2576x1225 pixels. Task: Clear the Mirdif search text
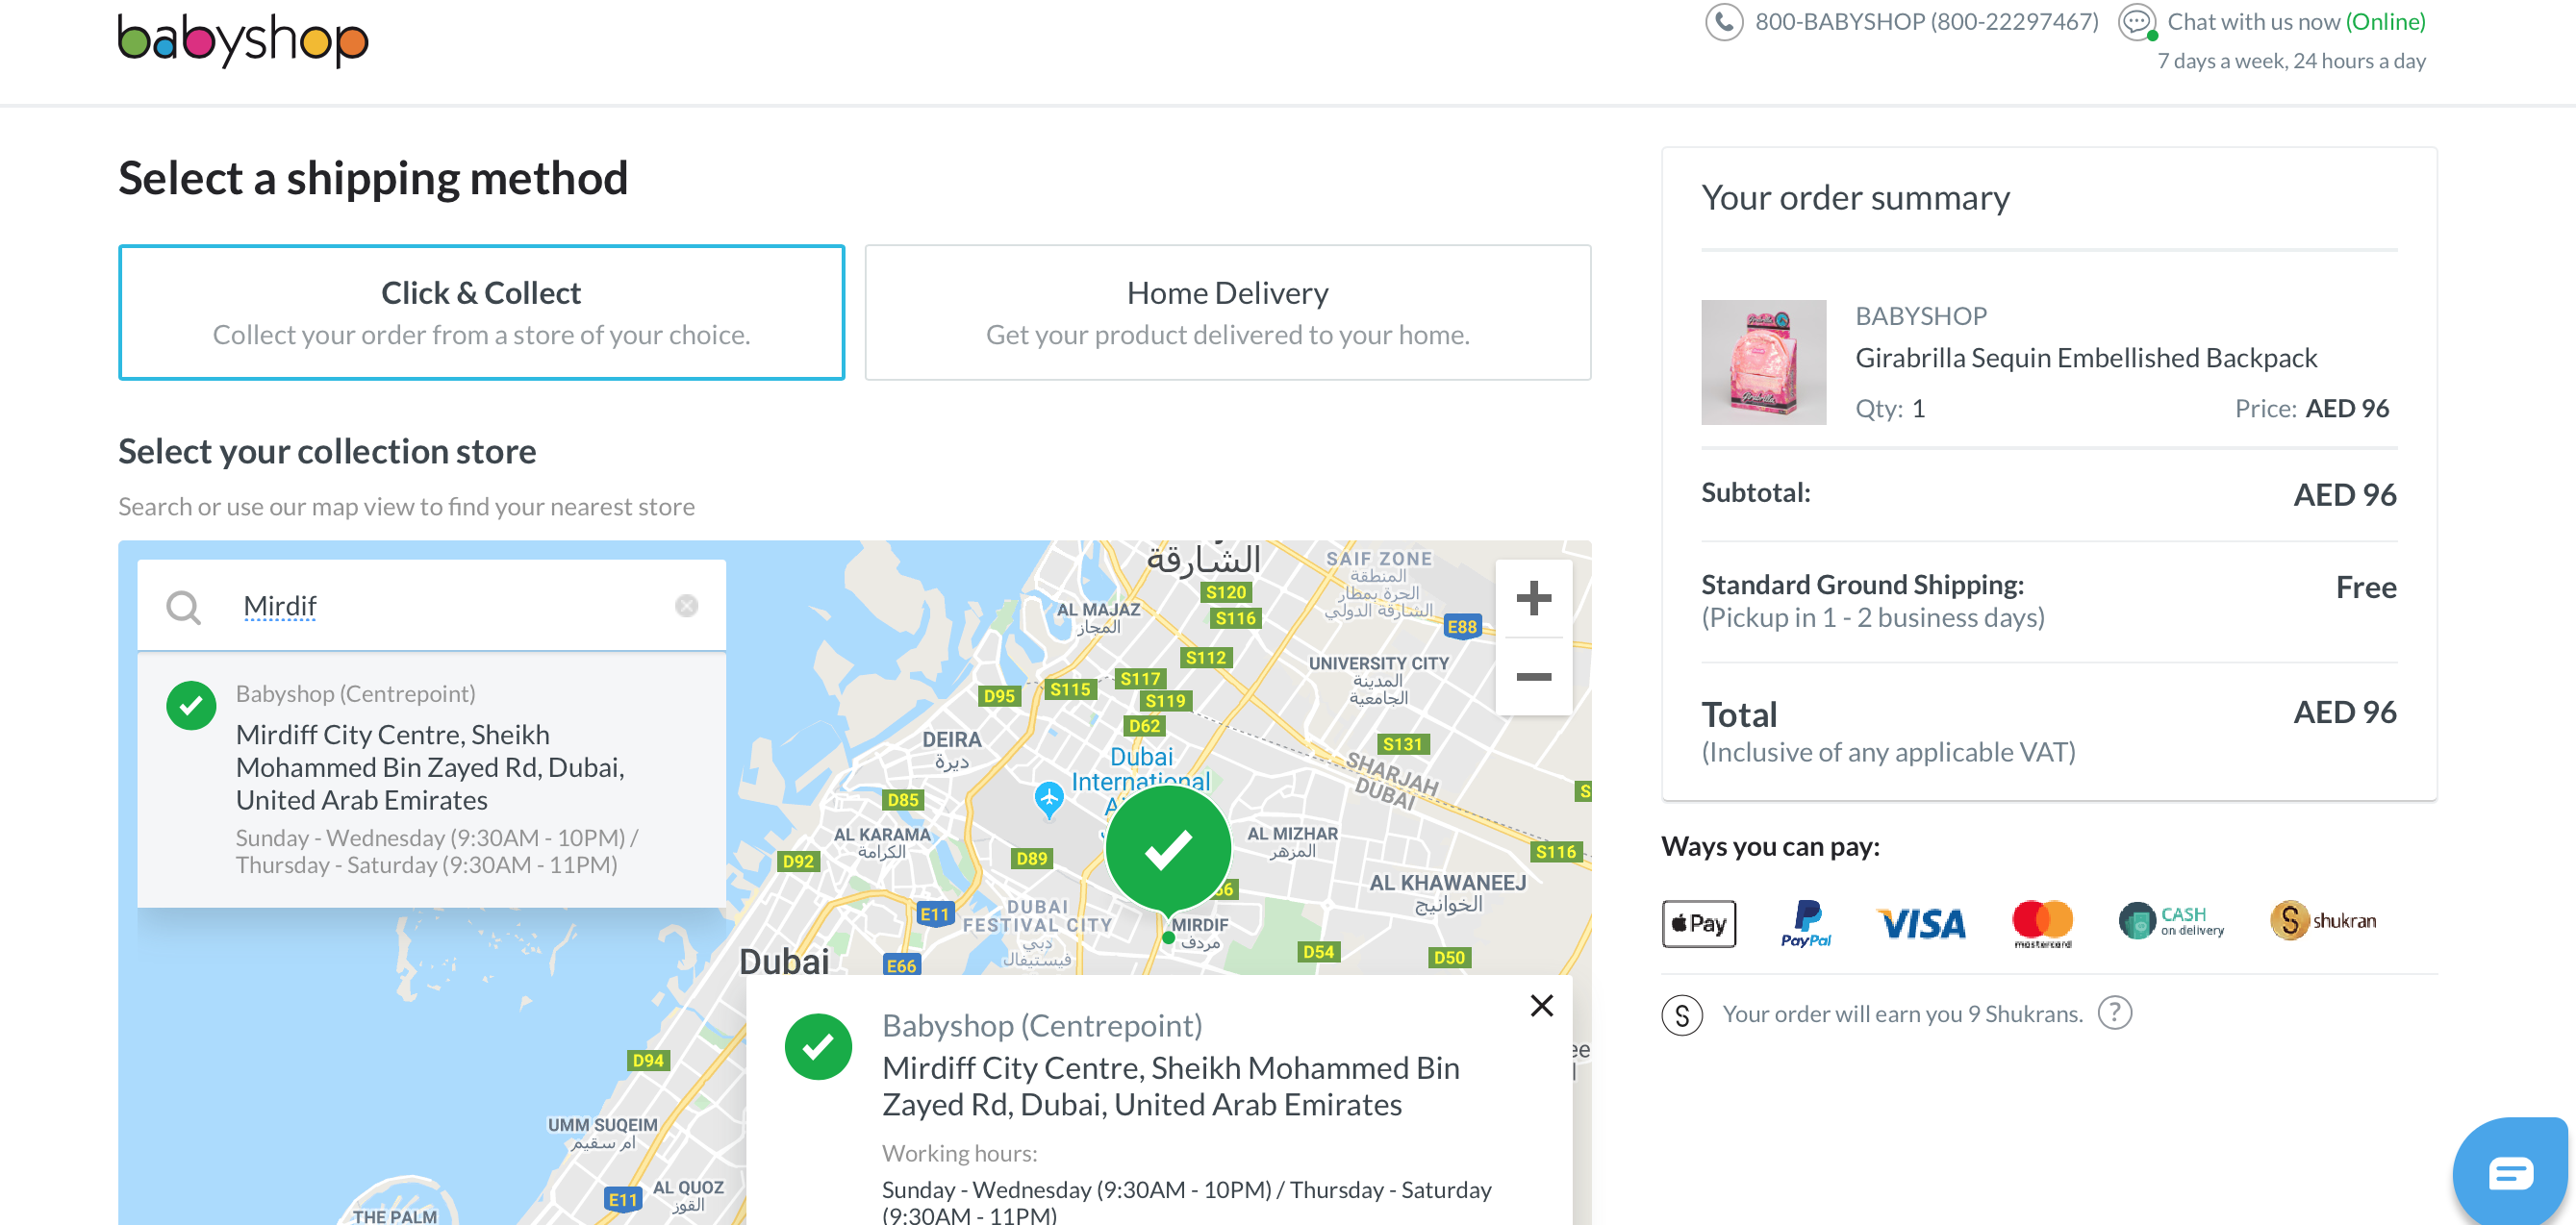pyautogui.click(x=686, y=606)
